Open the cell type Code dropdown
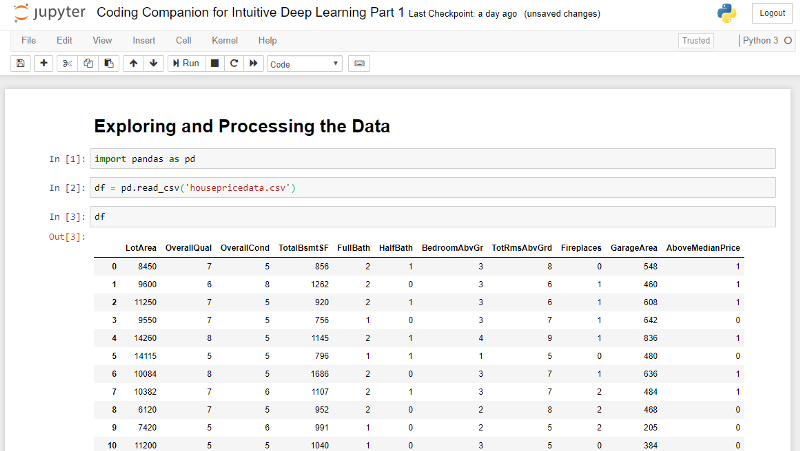 [x=304, y=63]
